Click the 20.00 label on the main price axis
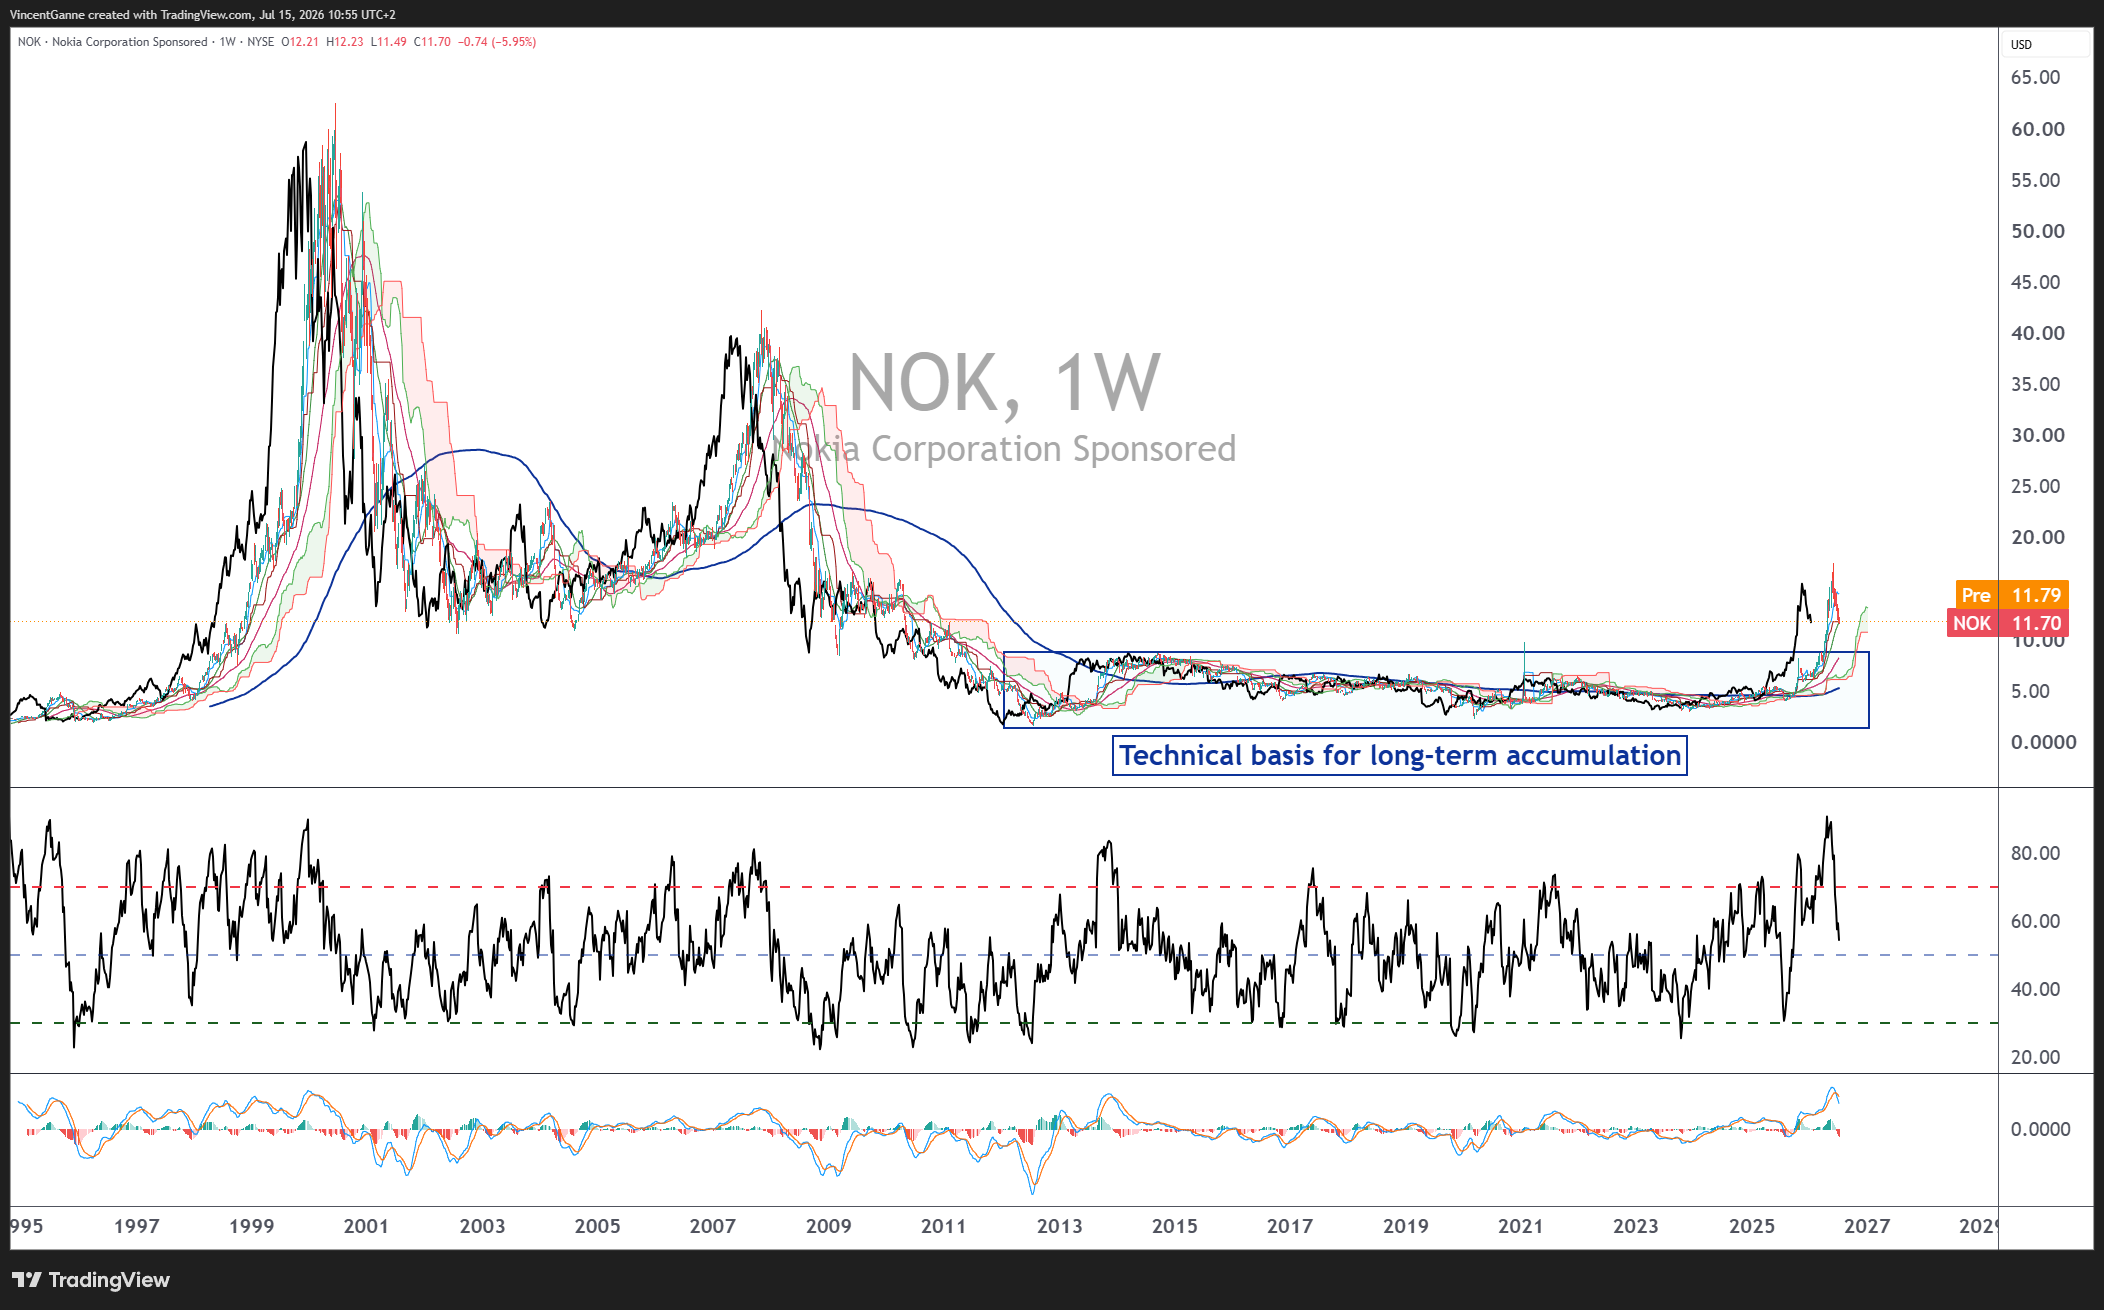Viewport: 2104px width, 1310px height. click(x=2038, y=537)
